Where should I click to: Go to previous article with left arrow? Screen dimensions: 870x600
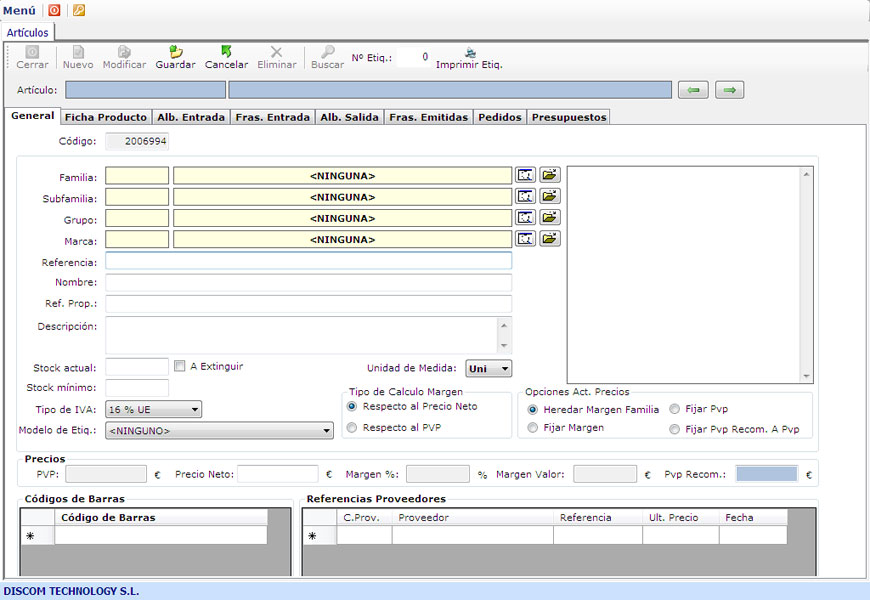[x=693, y=90]
